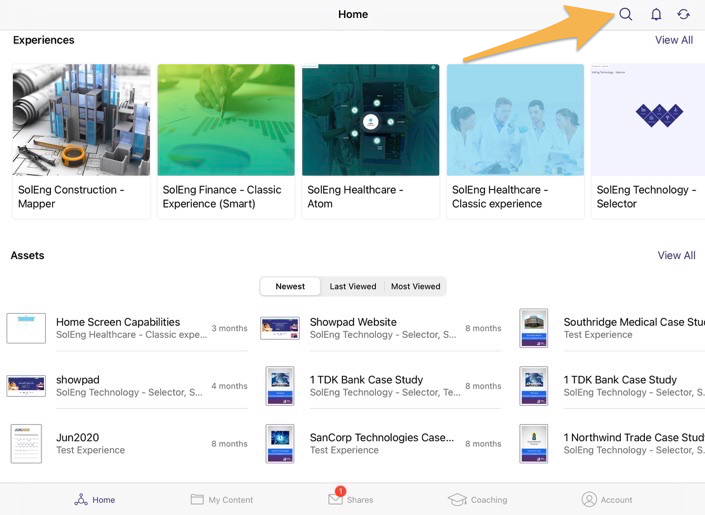Switch to Last Viewed segment
This screenshot has height=515, width=705.
coord(352,286)
